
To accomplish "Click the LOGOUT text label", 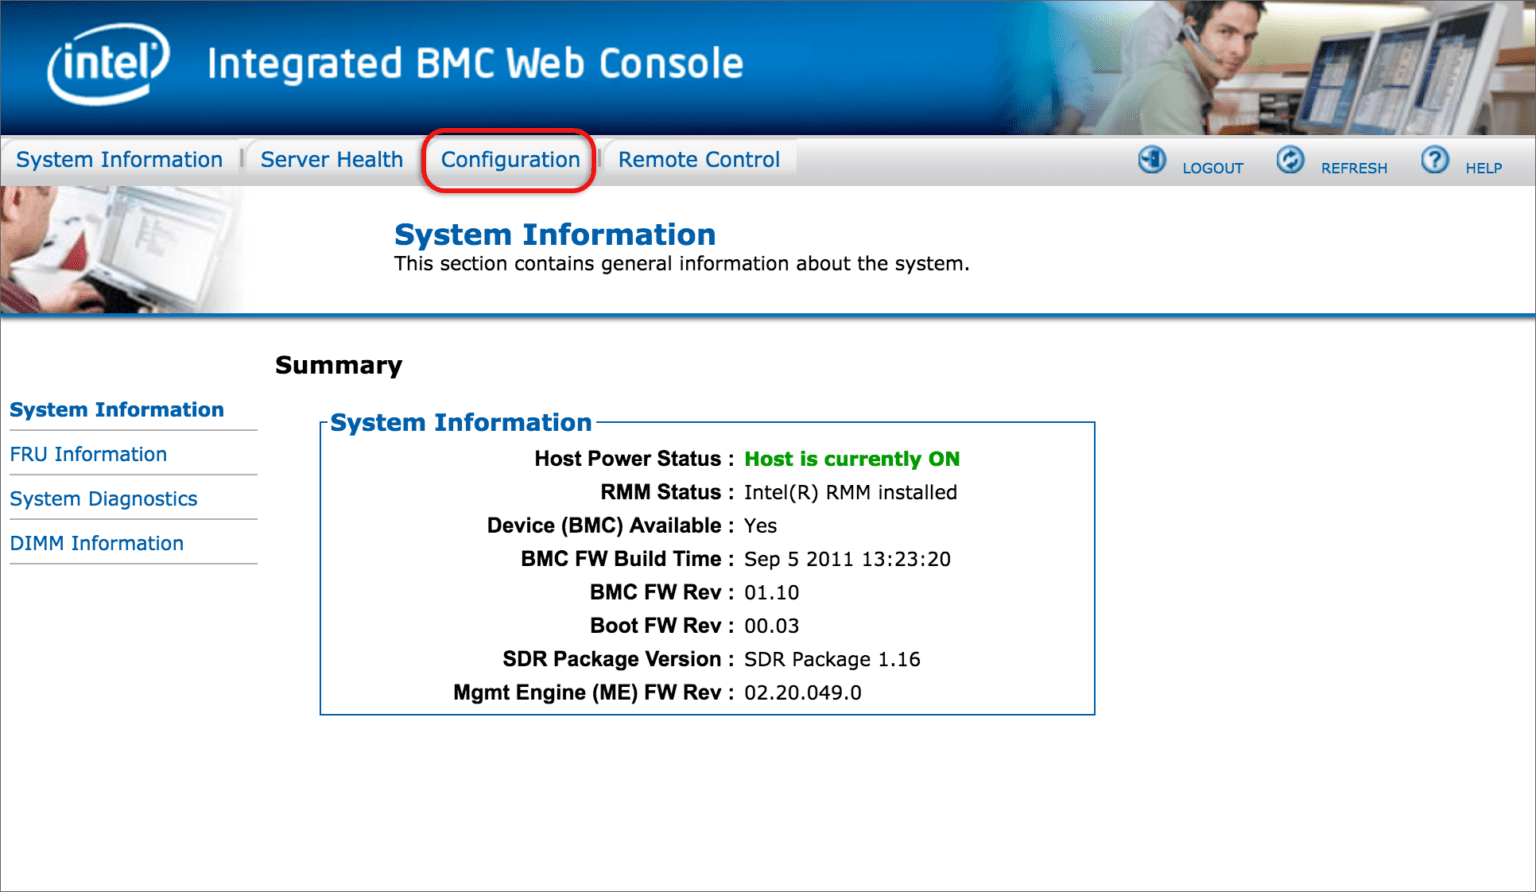I will click(1212, 168).
